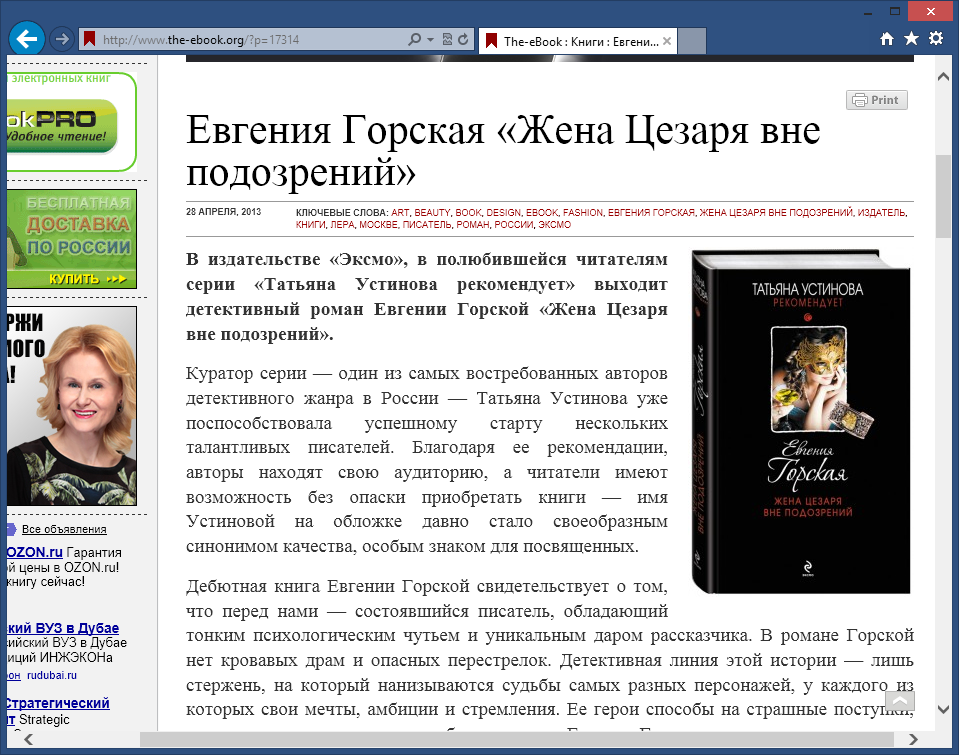959x755 pixels.
Task: Open the OZON.ru link in the sidebar
Action: (x=32, y=553)
